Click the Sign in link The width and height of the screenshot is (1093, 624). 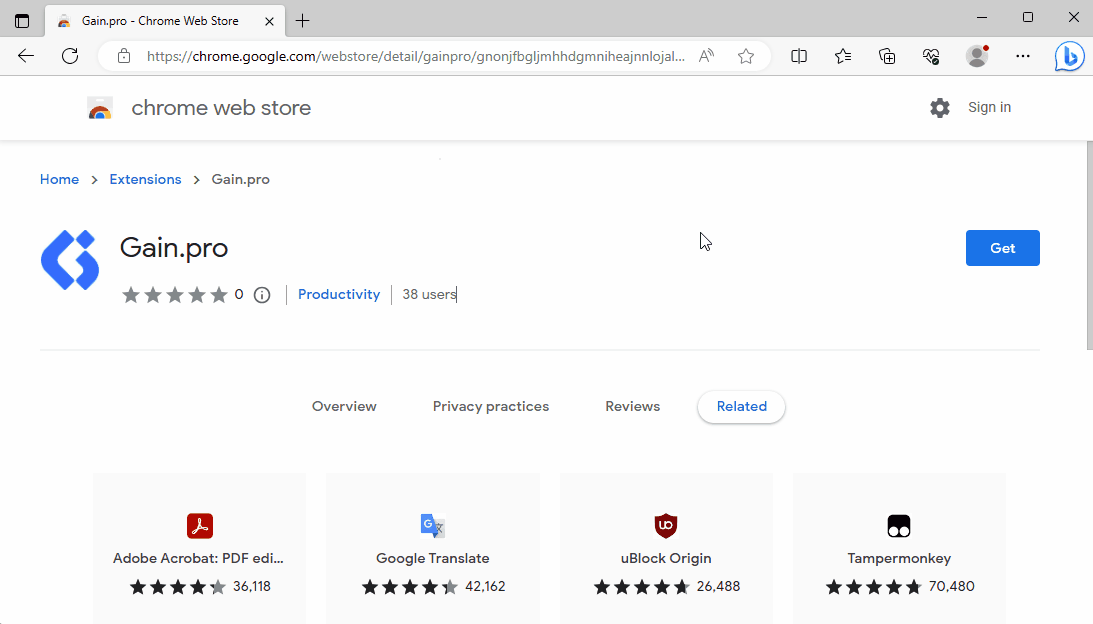pos(989,107)
